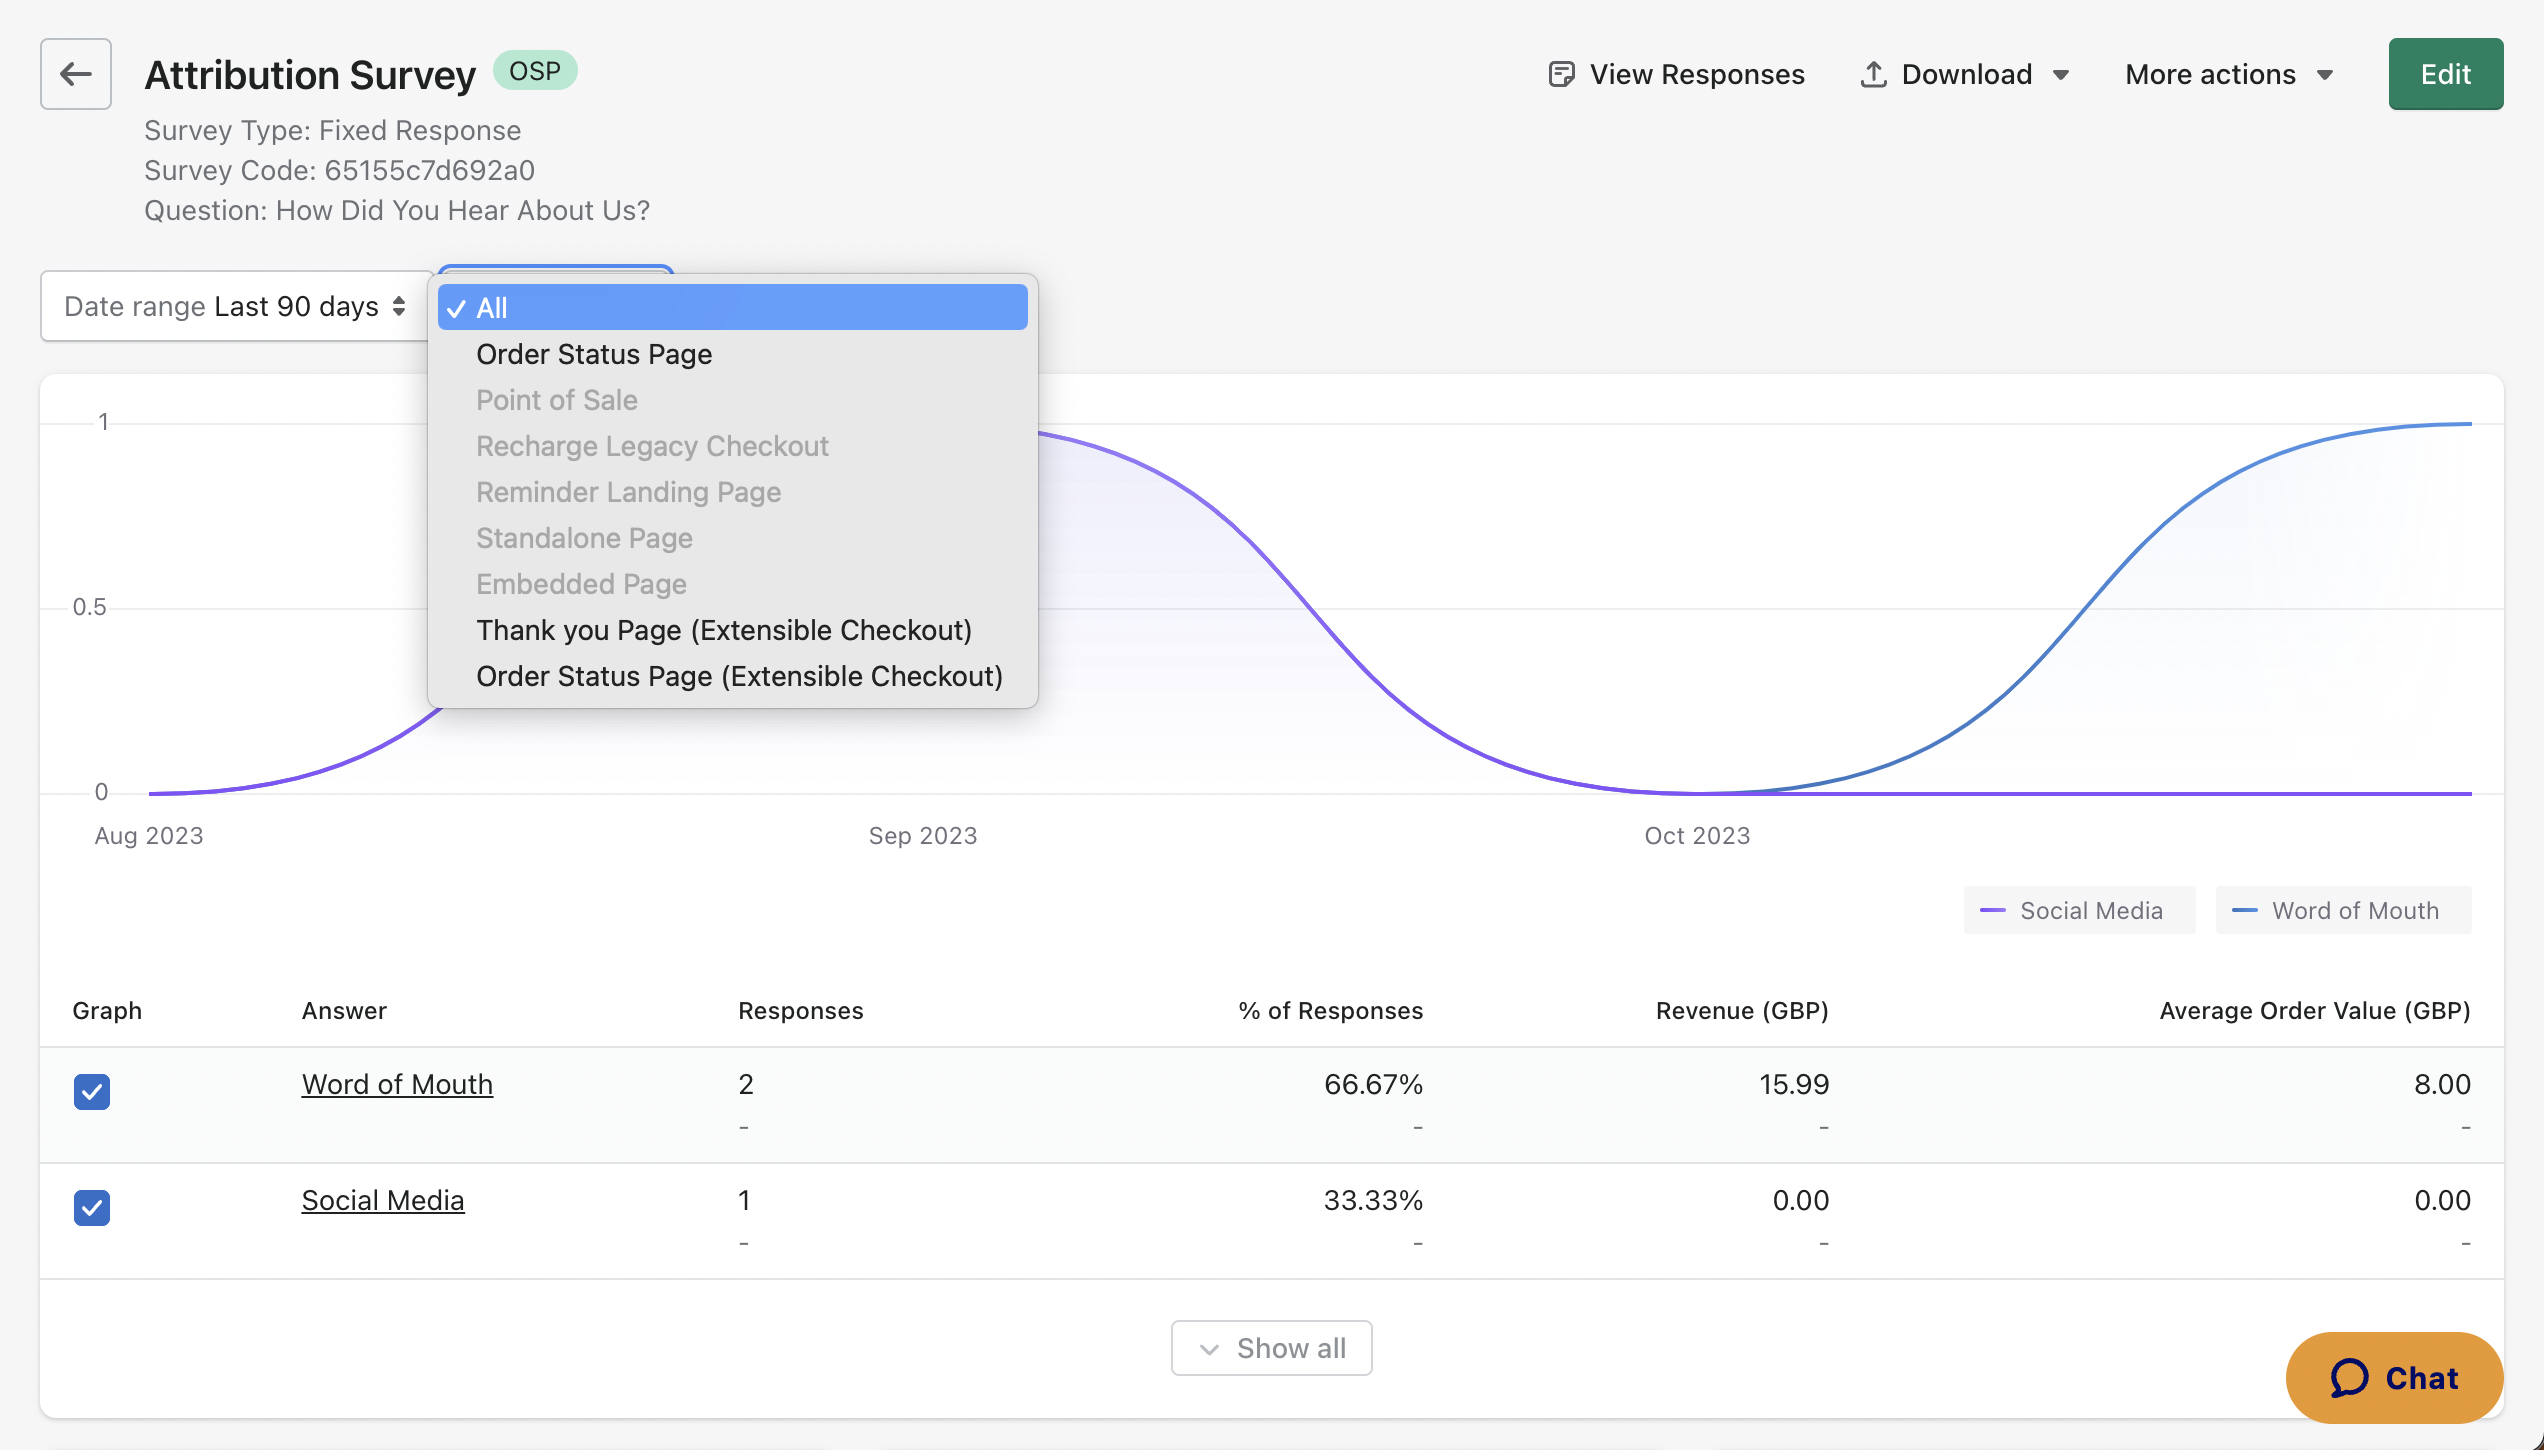Click the View Responses note icon
The image size is (2544, 1450).
1561,74
